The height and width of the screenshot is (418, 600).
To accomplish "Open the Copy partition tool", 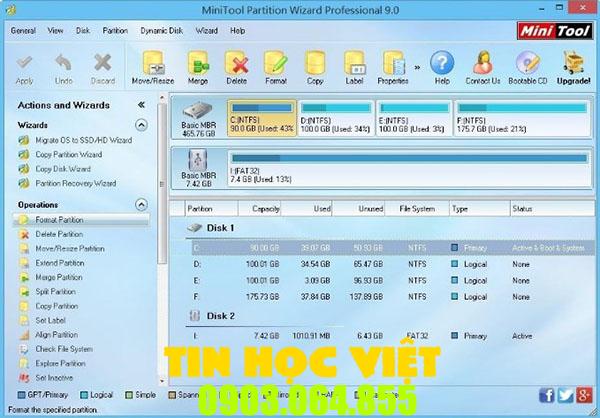I will (x=315, y=66).
